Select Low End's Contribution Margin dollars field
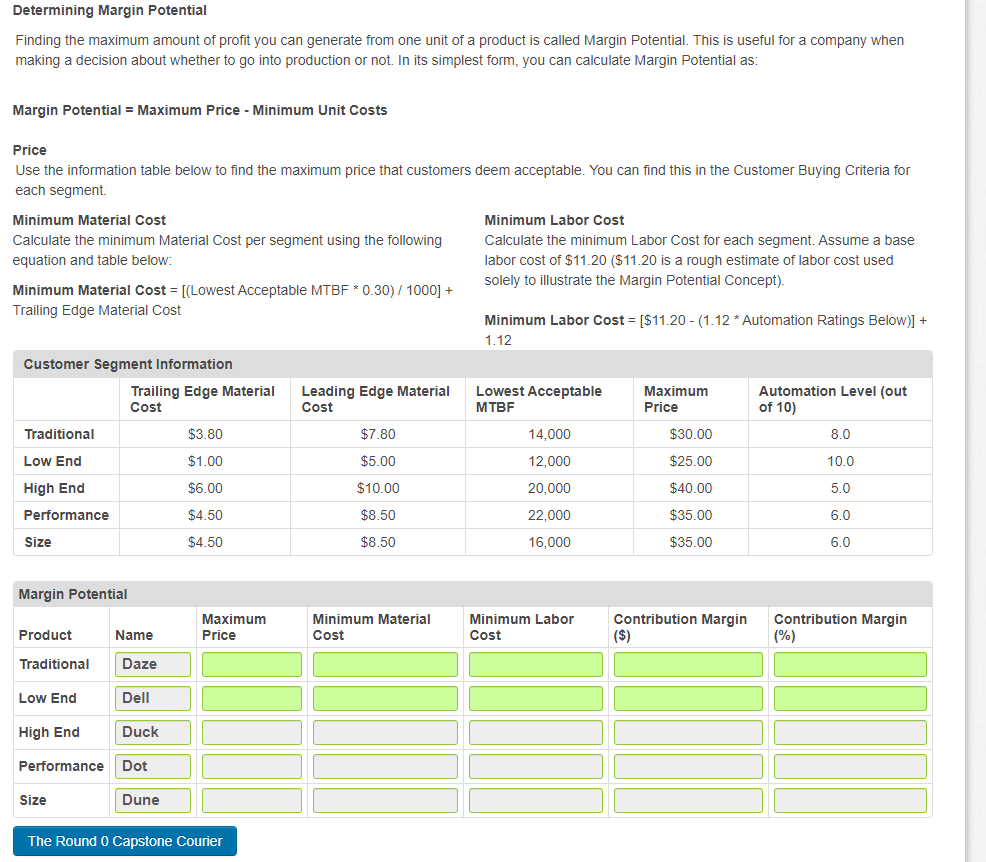Screen dimensions: 986x862 (687, 697)
